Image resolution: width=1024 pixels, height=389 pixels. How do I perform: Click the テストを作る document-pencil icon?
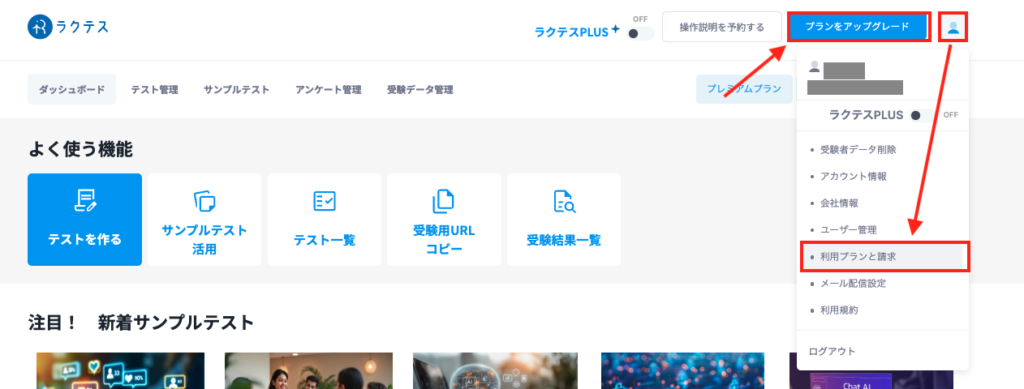pos(85,201)
